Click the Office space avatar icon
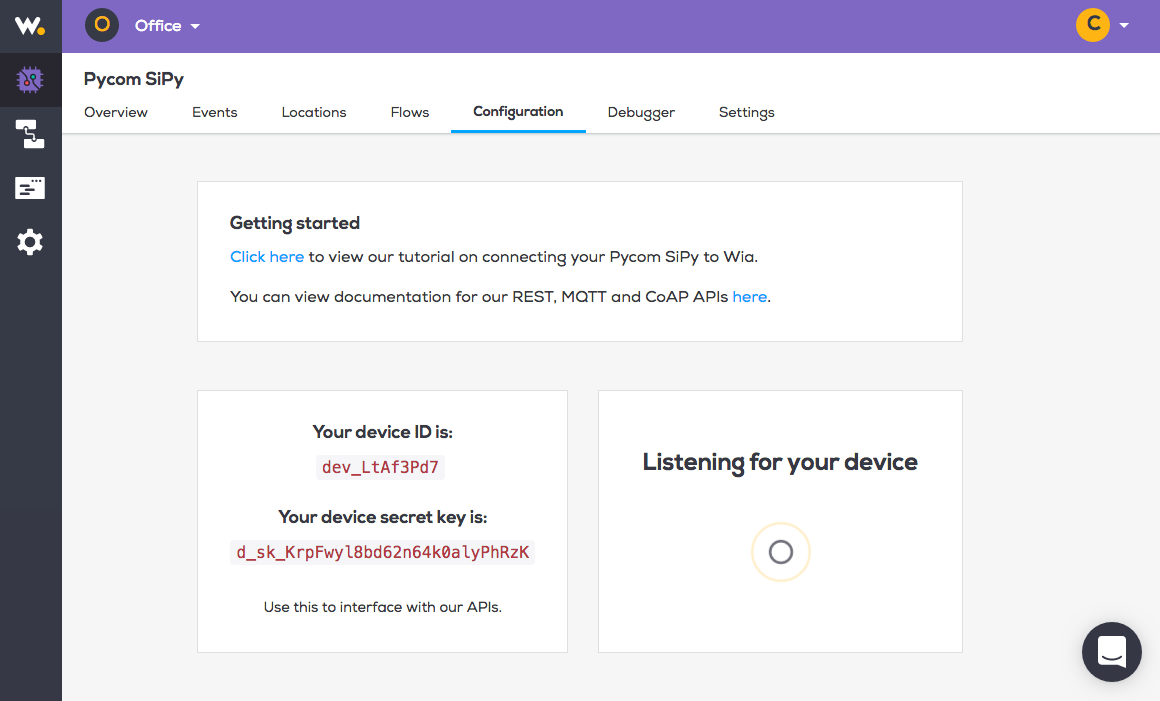 point(102,25)
